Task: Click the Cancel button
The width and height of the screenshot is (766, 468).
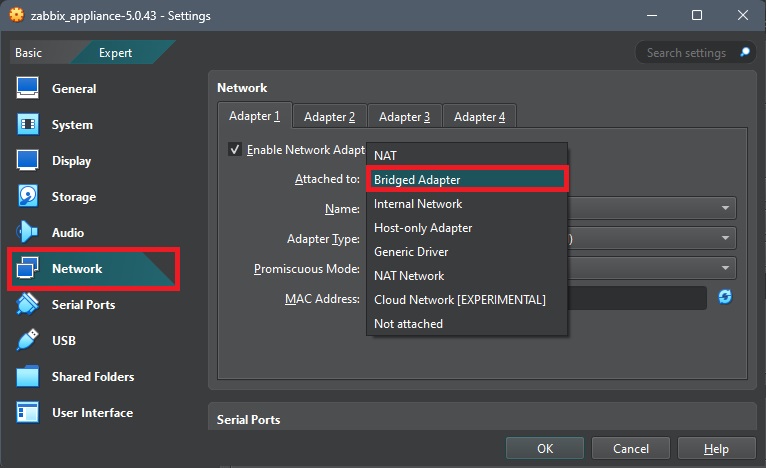Action: (630, 449)
